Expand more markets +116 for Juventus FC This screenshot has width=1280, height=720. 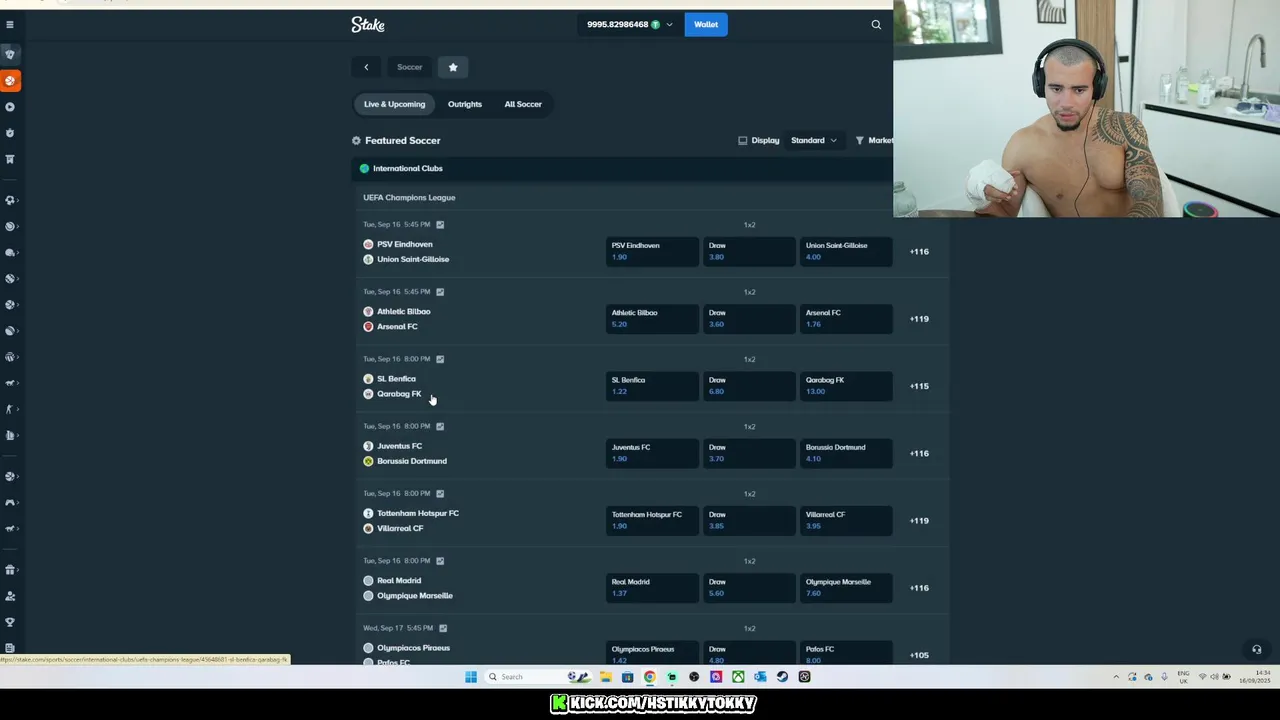pyautogui.click(x=919, y=454)
